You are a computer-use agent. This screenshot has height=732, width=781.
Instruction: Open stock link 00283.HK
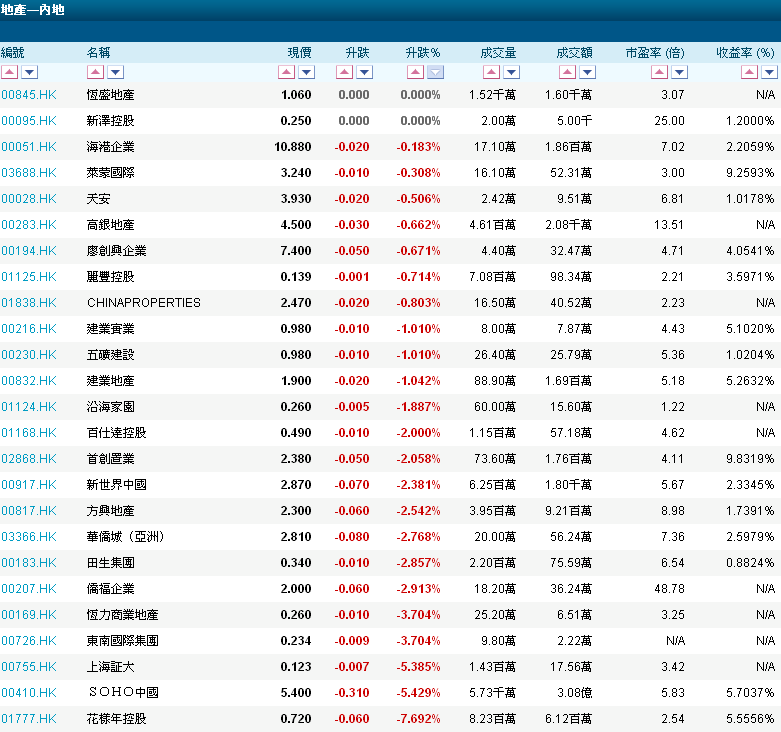click(x=29, y=225)
